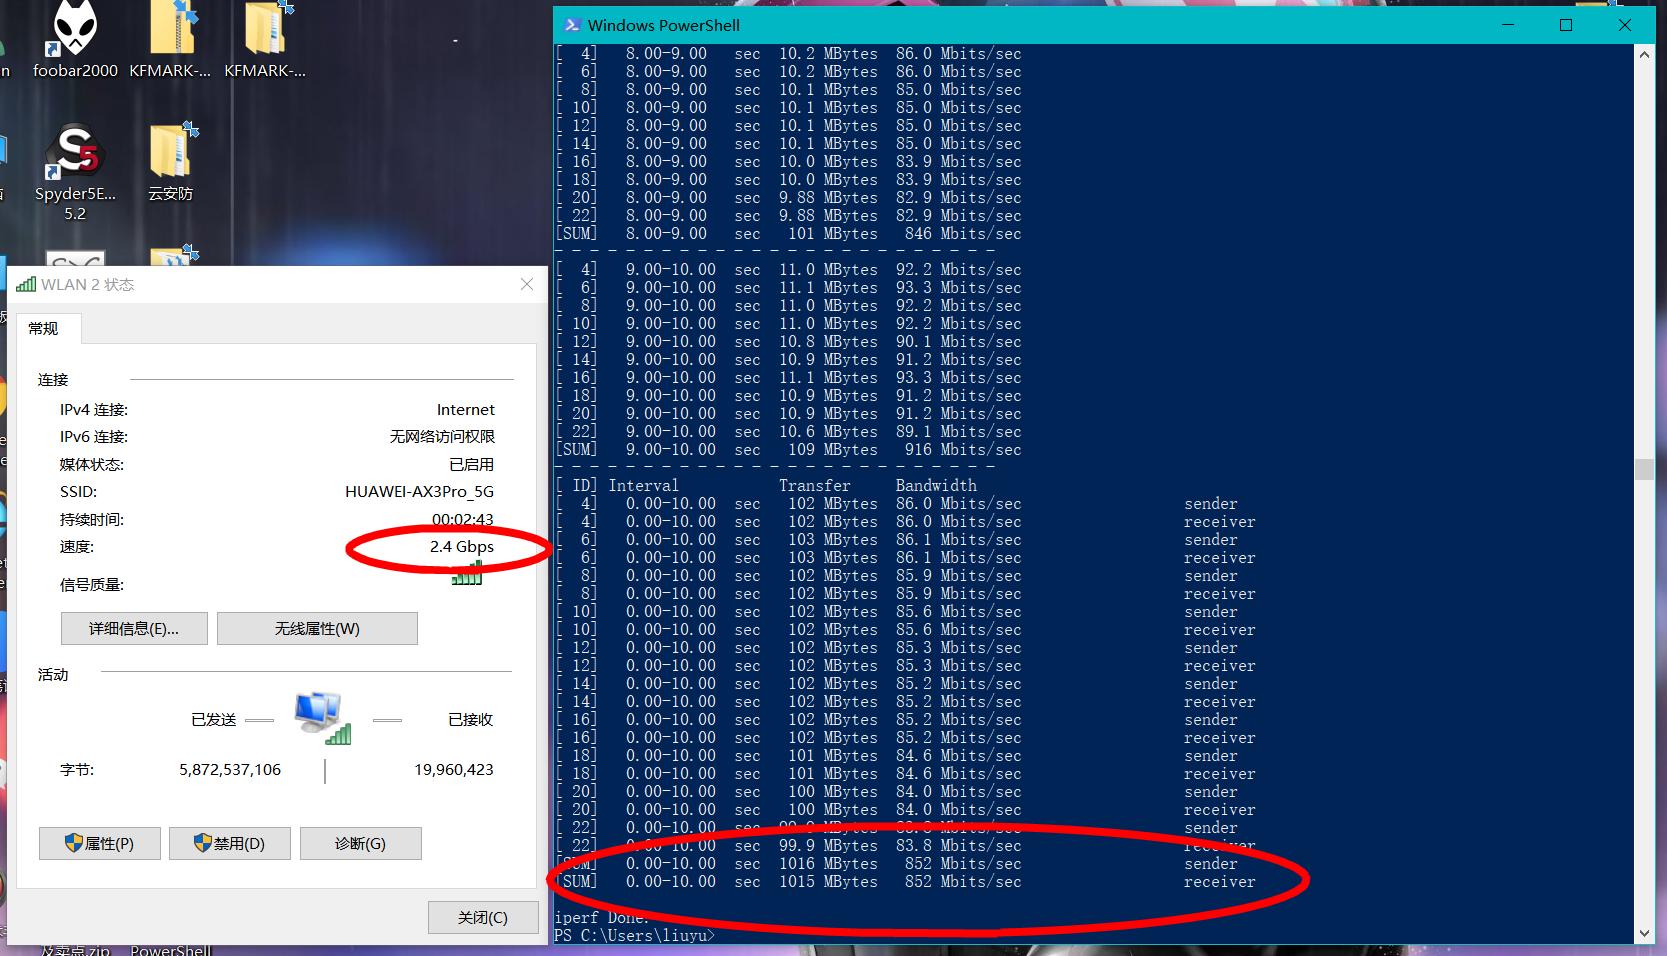Click the signal quality bars indicator
This screenshot has width=1667, height=956.
pyautogui.click(x=466, y=576)
